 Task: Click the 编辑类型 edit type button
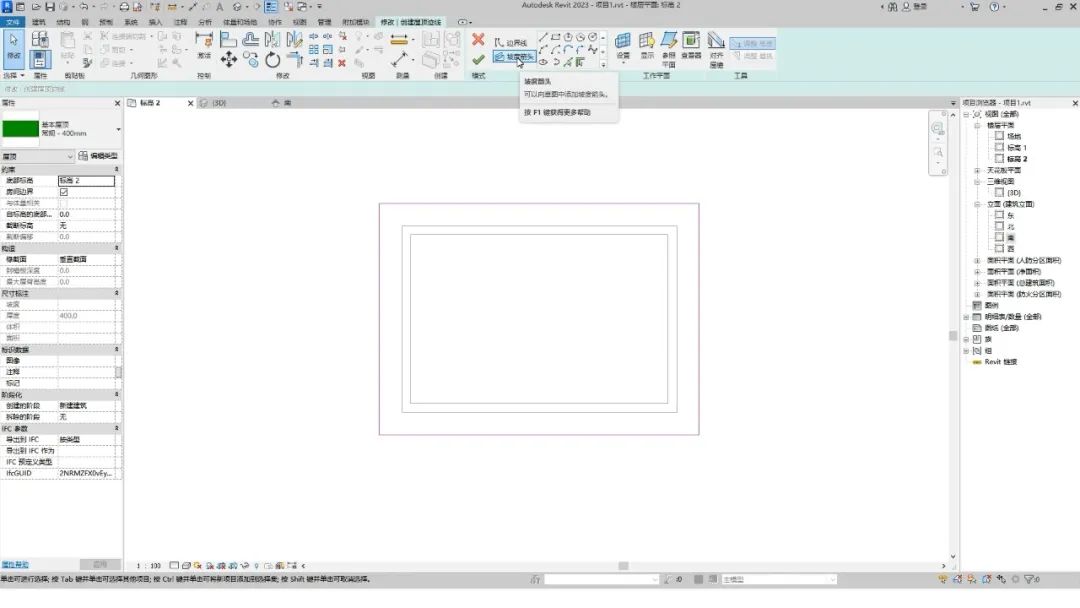pos(99,156)
